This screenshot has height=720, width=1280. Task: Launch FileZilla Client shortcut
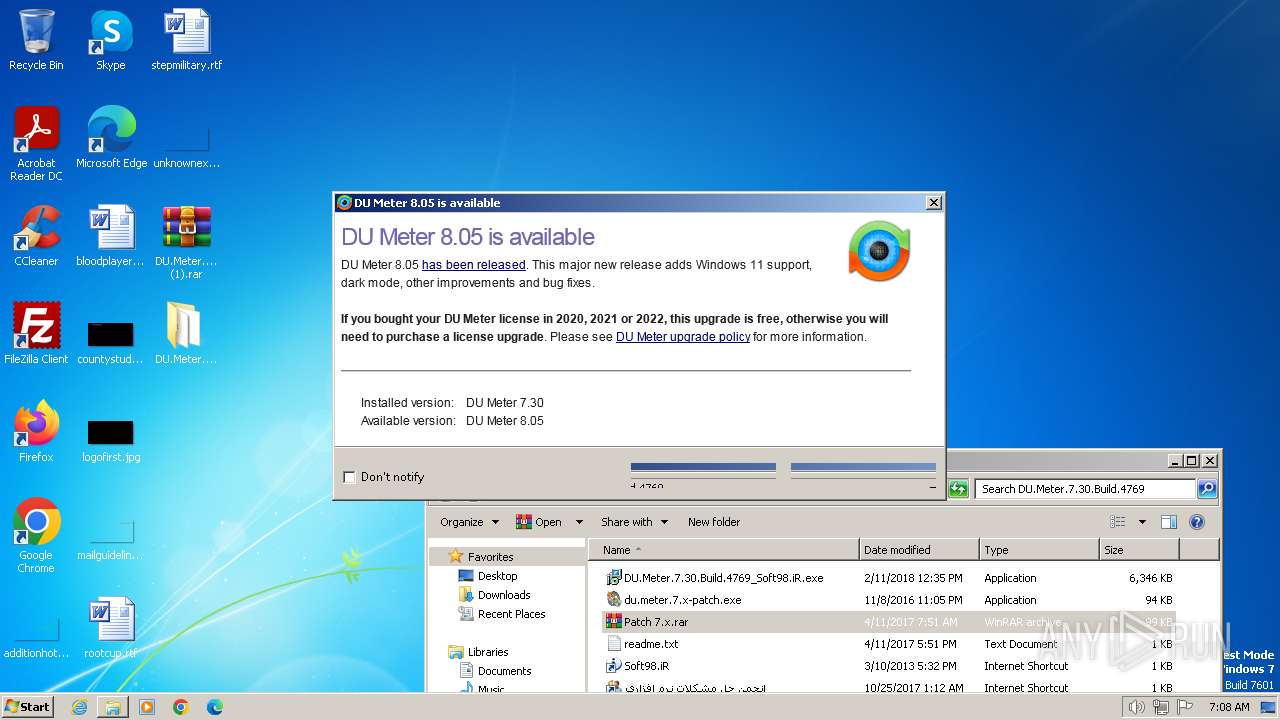(36, 334)
